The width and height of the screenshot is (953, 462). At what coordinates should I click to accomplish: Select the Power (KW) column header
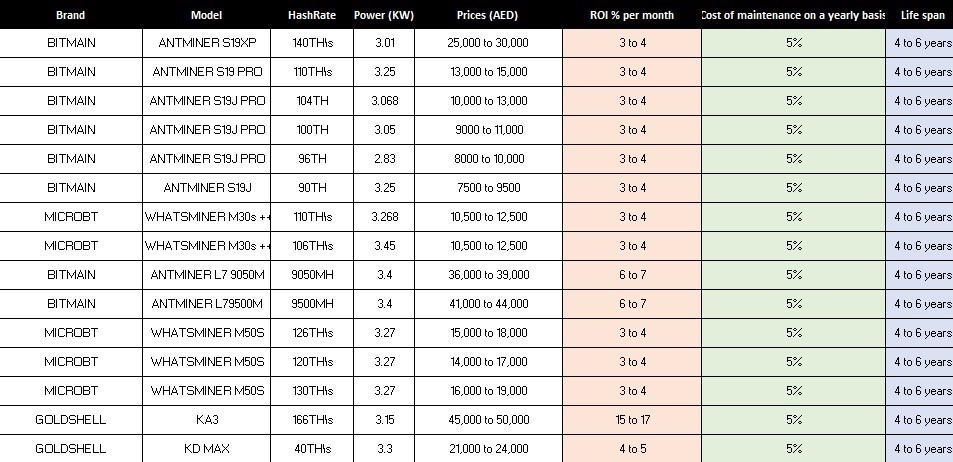[x=384, y=15]
